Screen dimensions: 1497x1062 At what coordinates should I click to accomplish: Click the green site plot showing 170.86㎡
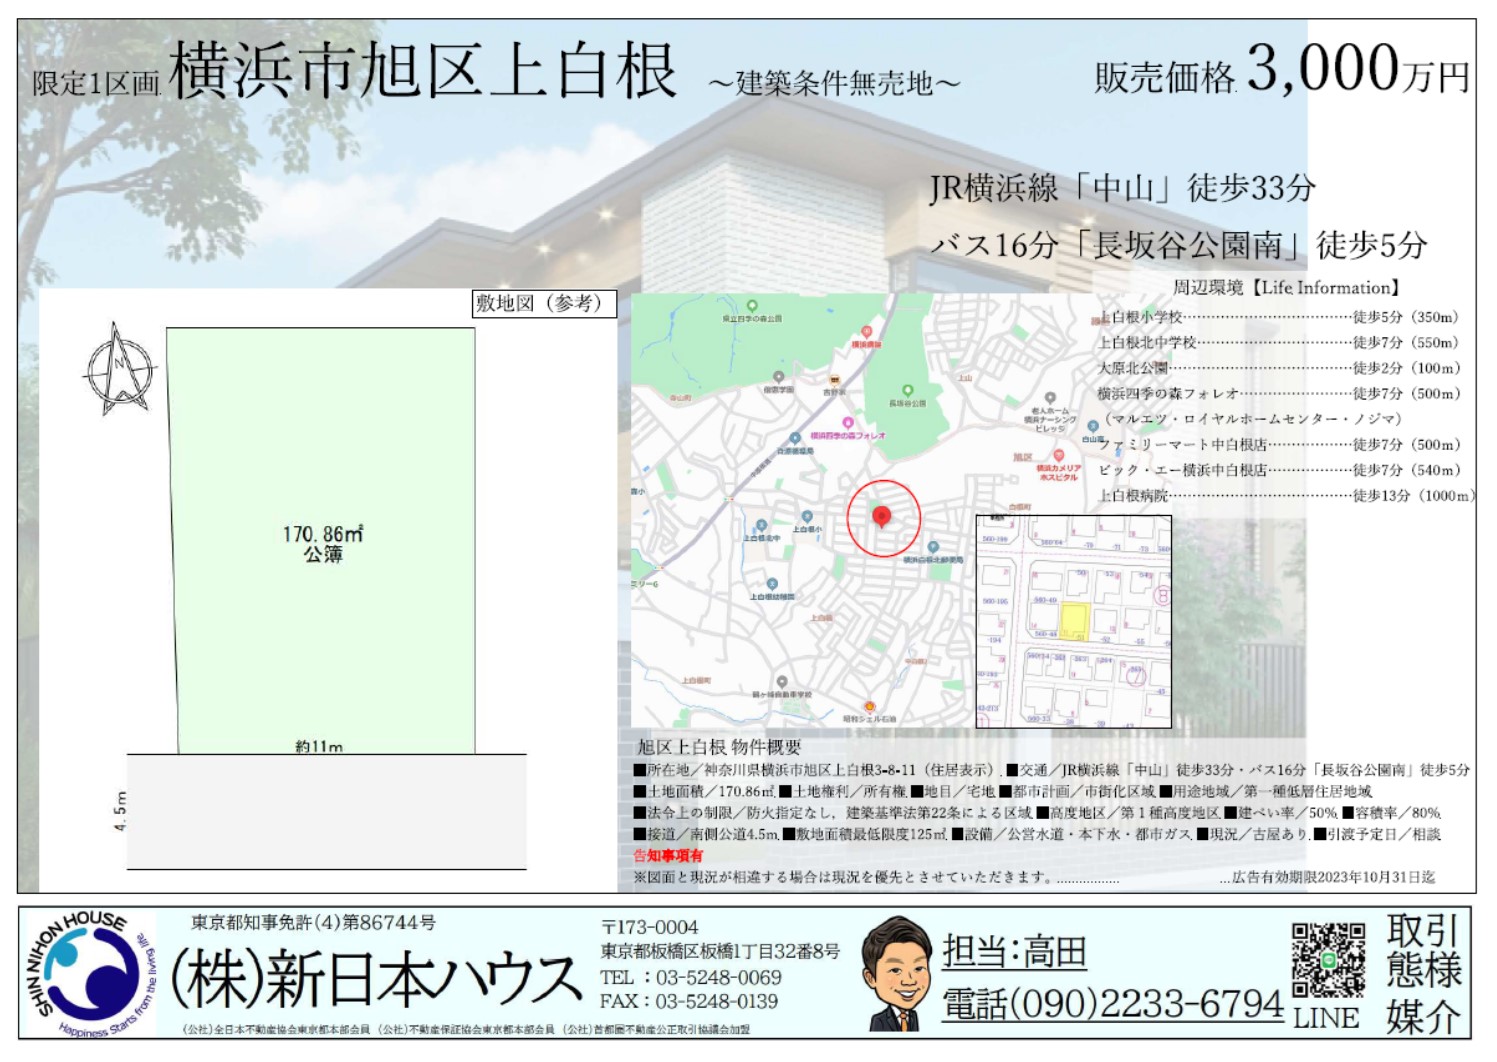[322, 540]
